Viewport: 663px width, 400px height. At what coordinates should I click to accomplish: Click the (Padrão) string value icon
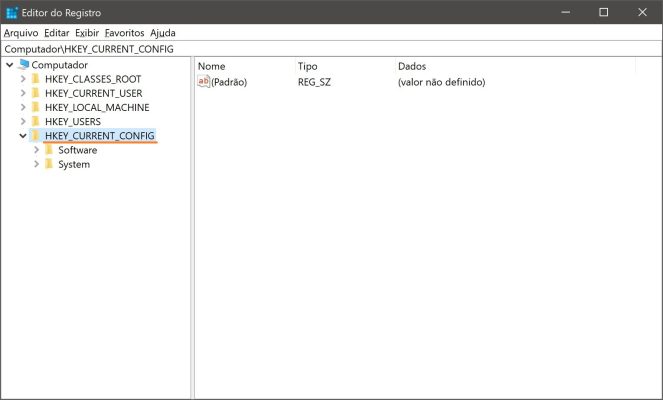(204, 82)
